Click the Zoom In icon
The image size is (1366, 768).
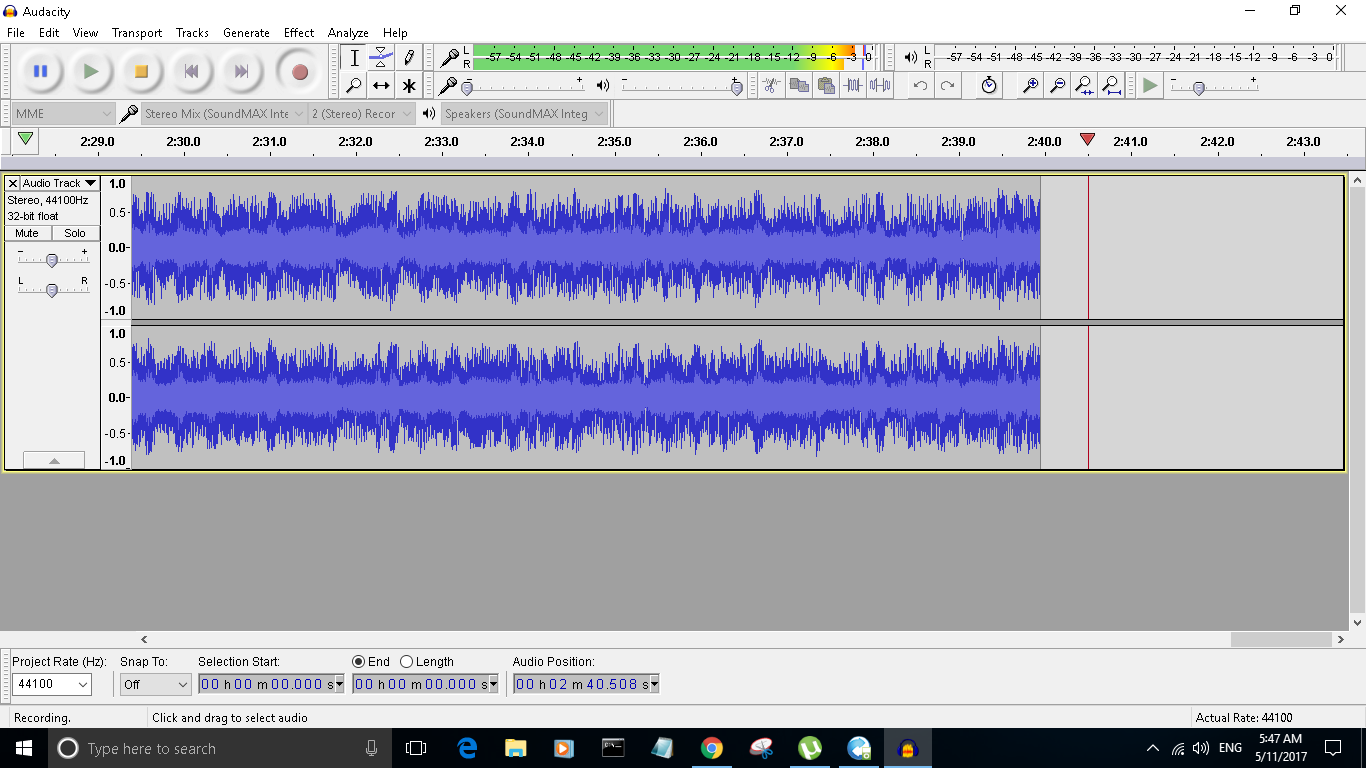tap(1030, 86)
